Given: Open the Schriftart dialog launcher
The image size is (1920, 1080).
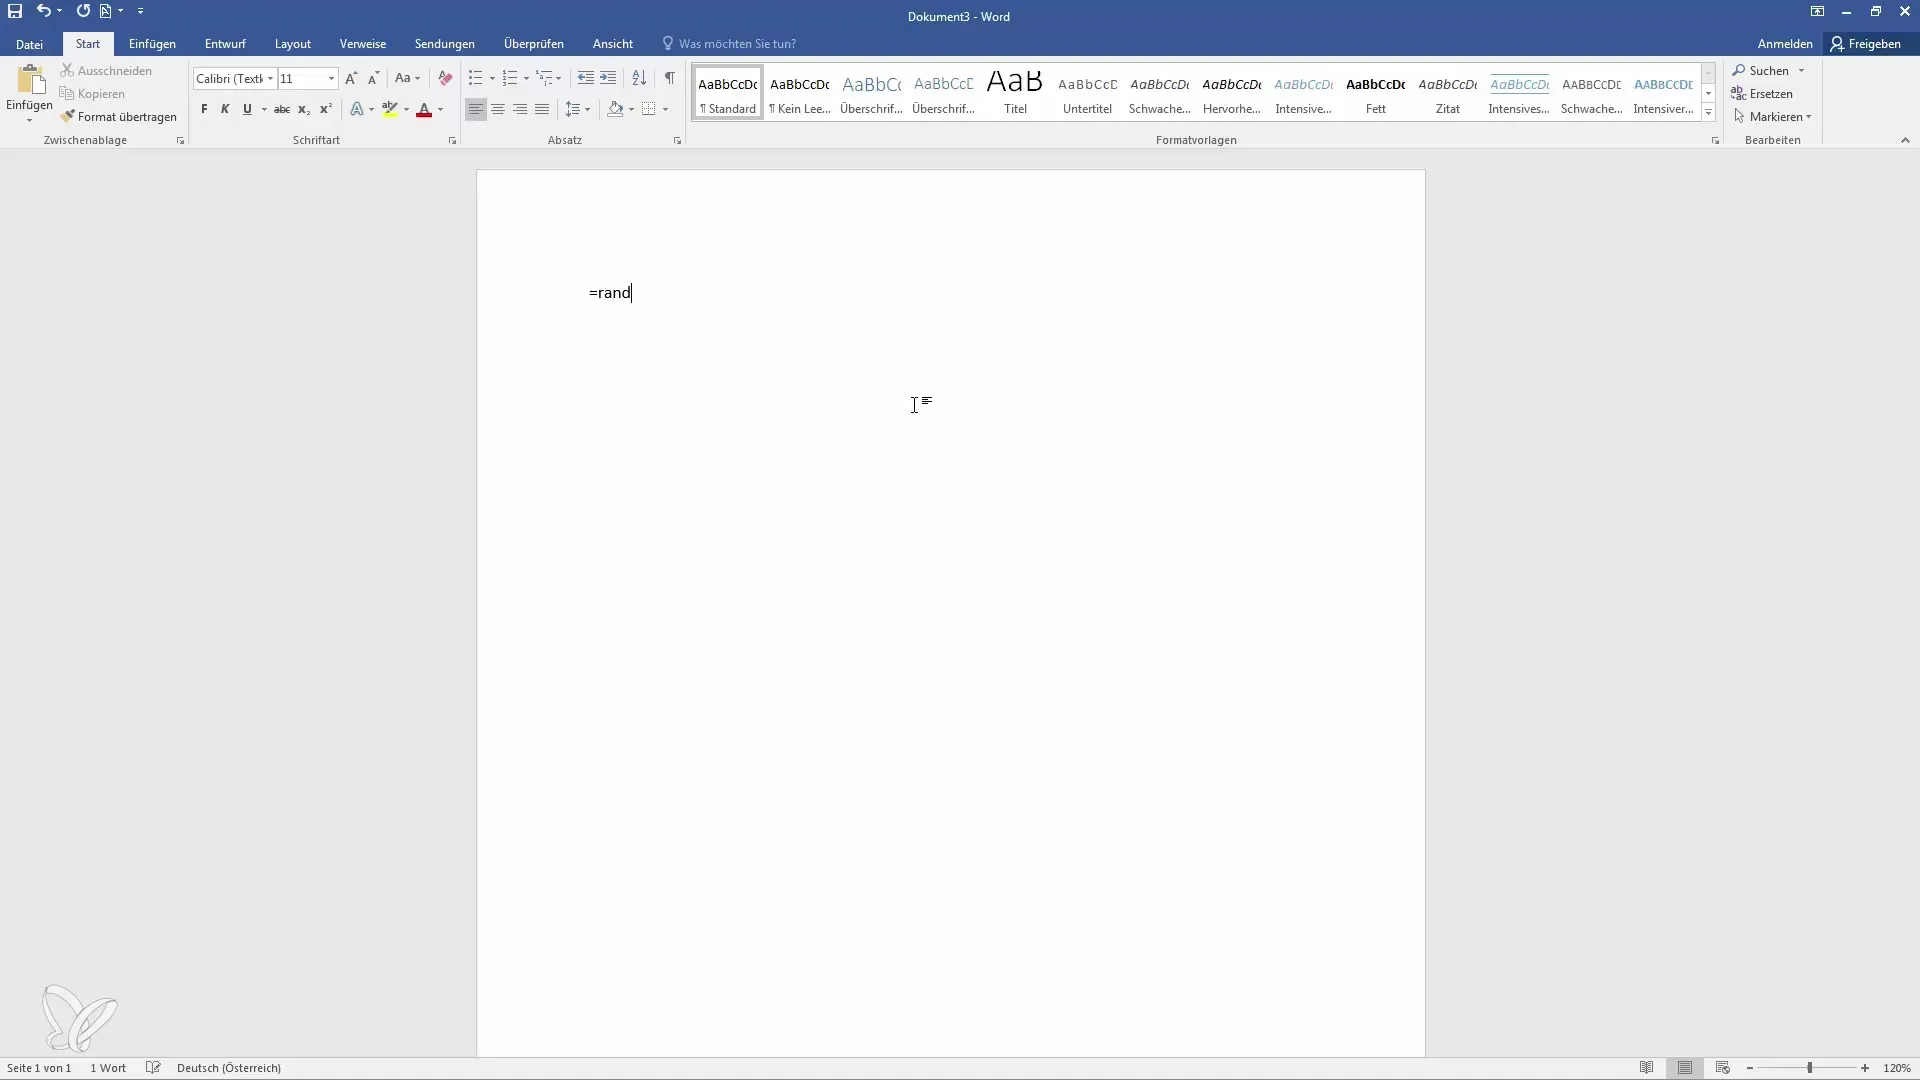Looking at the screenshot, I should pyautogui.click(x=452, y=141).
